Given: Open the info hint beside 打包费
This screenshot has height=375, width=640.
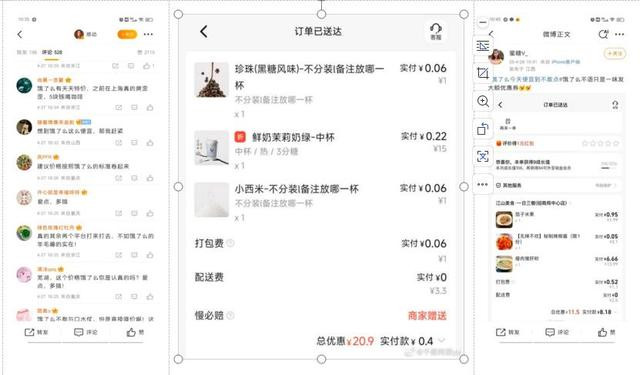Looking at the screenshot, I should click(x=231, y=243).
